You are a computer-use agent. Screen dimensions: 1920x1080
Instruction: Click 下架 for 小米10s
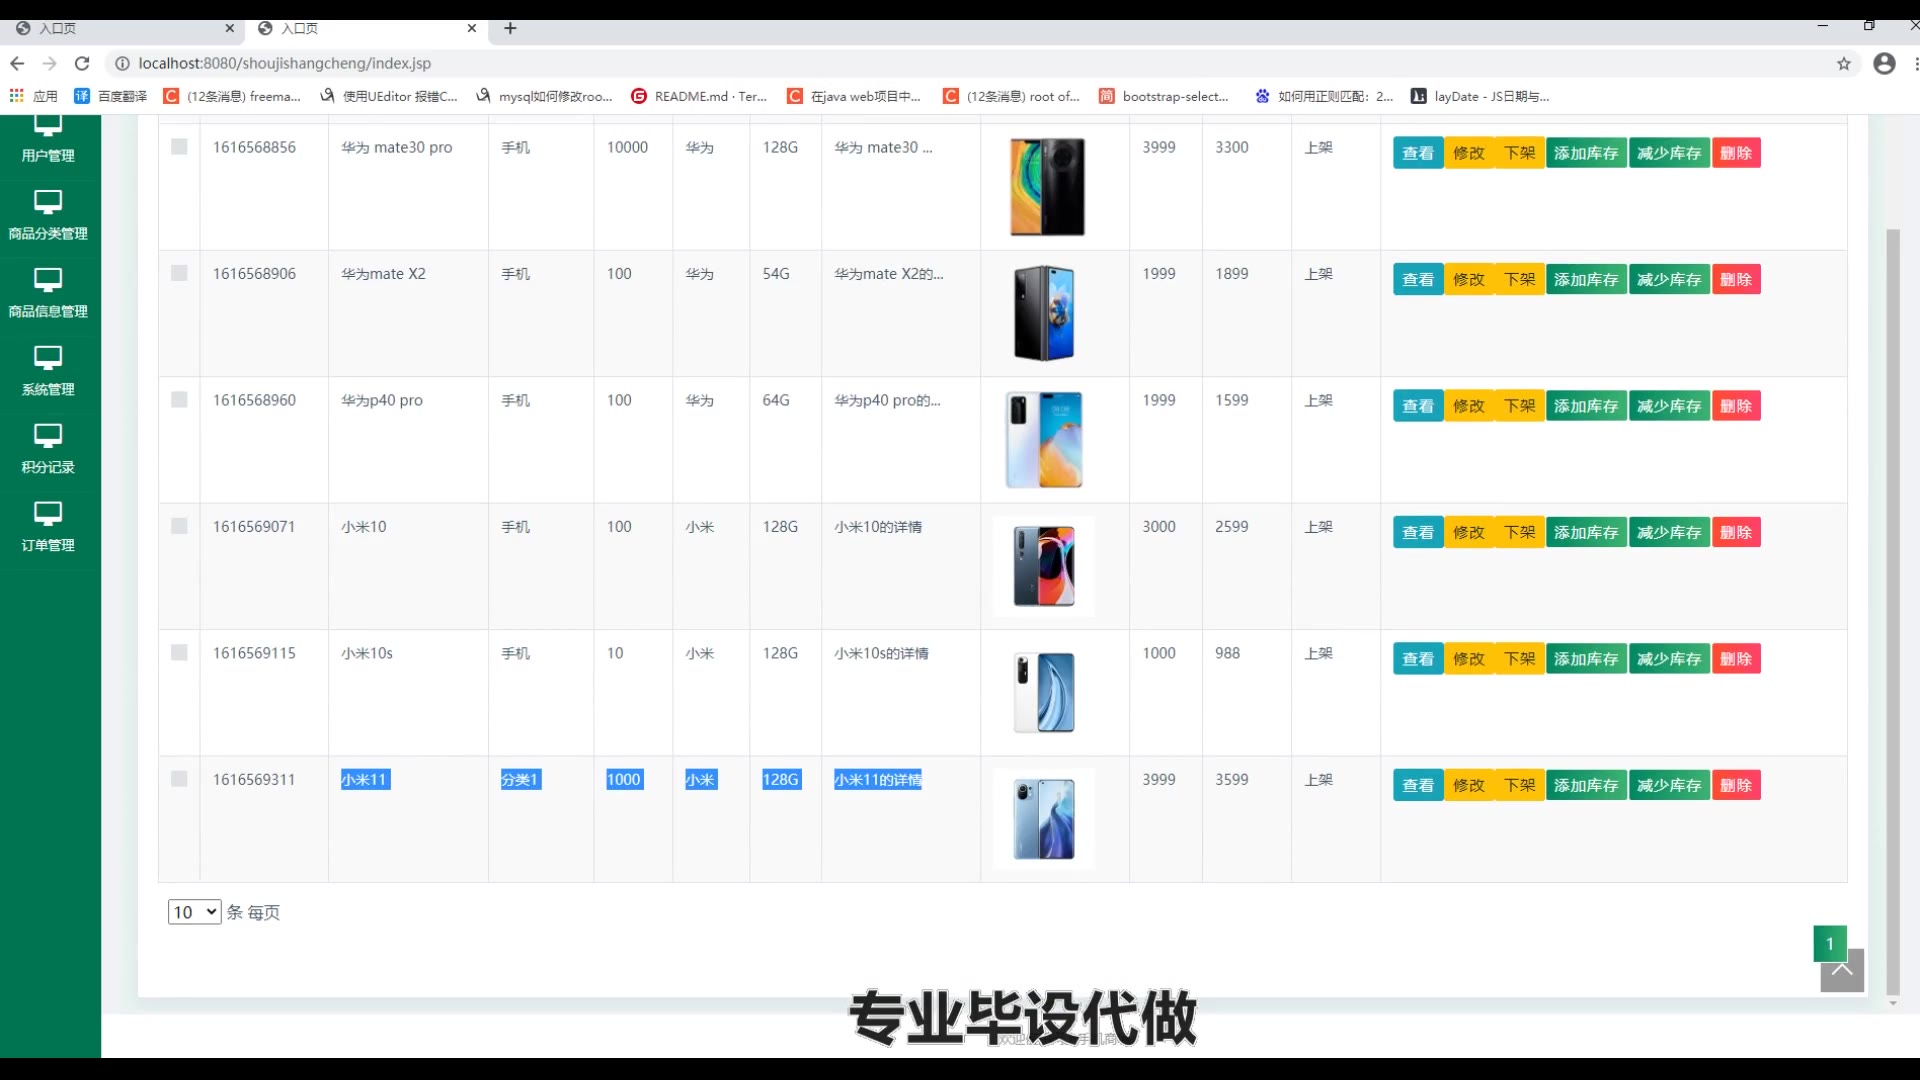tap(1520, 659)
